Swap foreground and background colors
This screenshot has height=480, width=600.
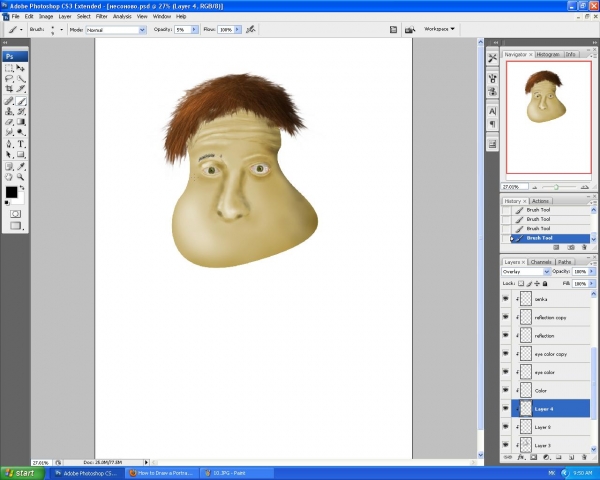[22, 188]
